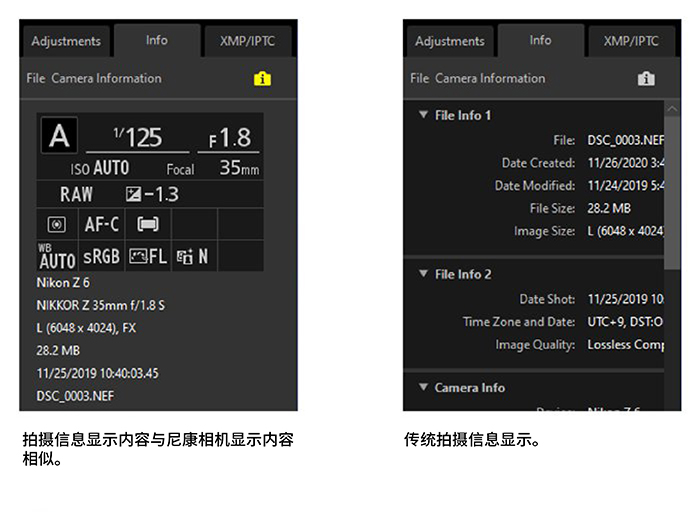The image size is (700, 517).
Task: Toggle the white info display icon in right panel
Action: pos(646,79)
